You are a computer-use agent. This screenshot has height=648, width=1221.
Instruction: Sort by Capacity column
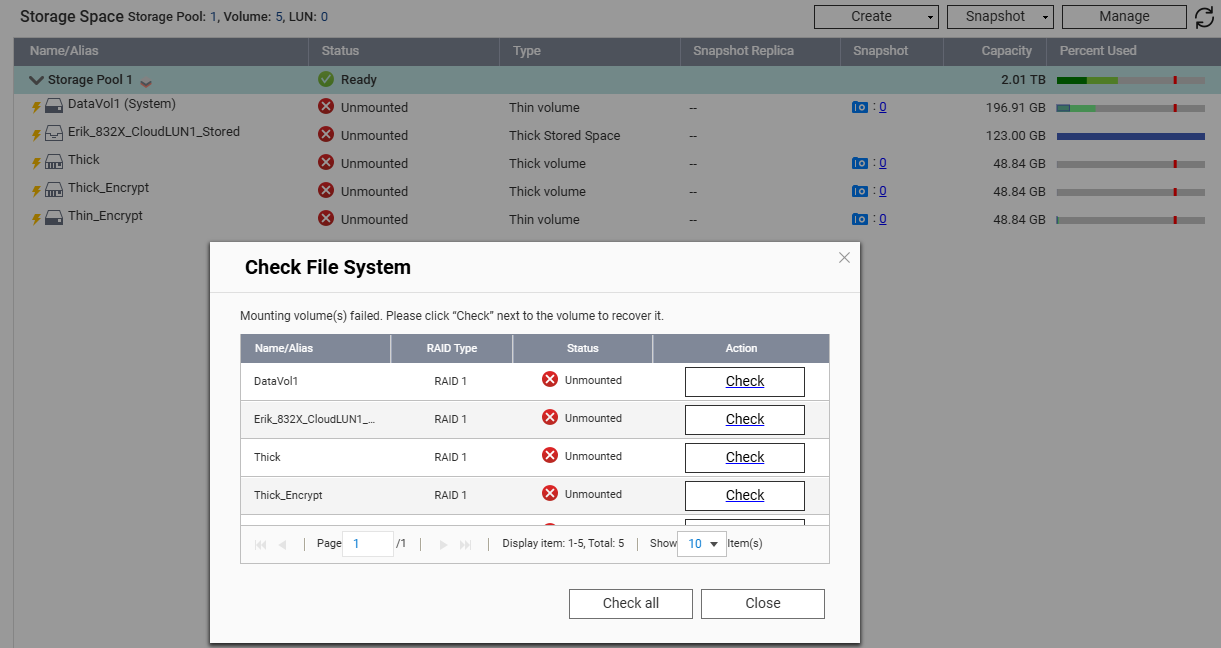click(994, 51)
